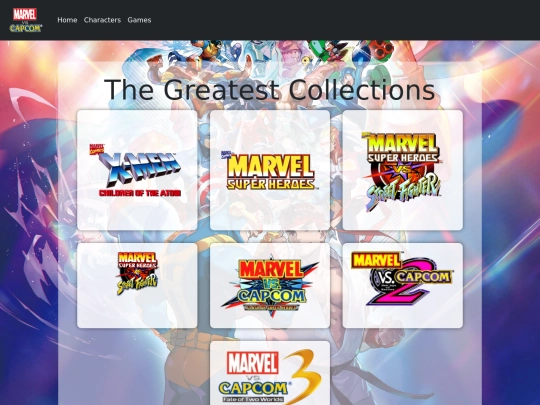Choose the smaller Marvel Super Heroes vs Street Fighter logo
540x405 pixels.
[137, 273]
